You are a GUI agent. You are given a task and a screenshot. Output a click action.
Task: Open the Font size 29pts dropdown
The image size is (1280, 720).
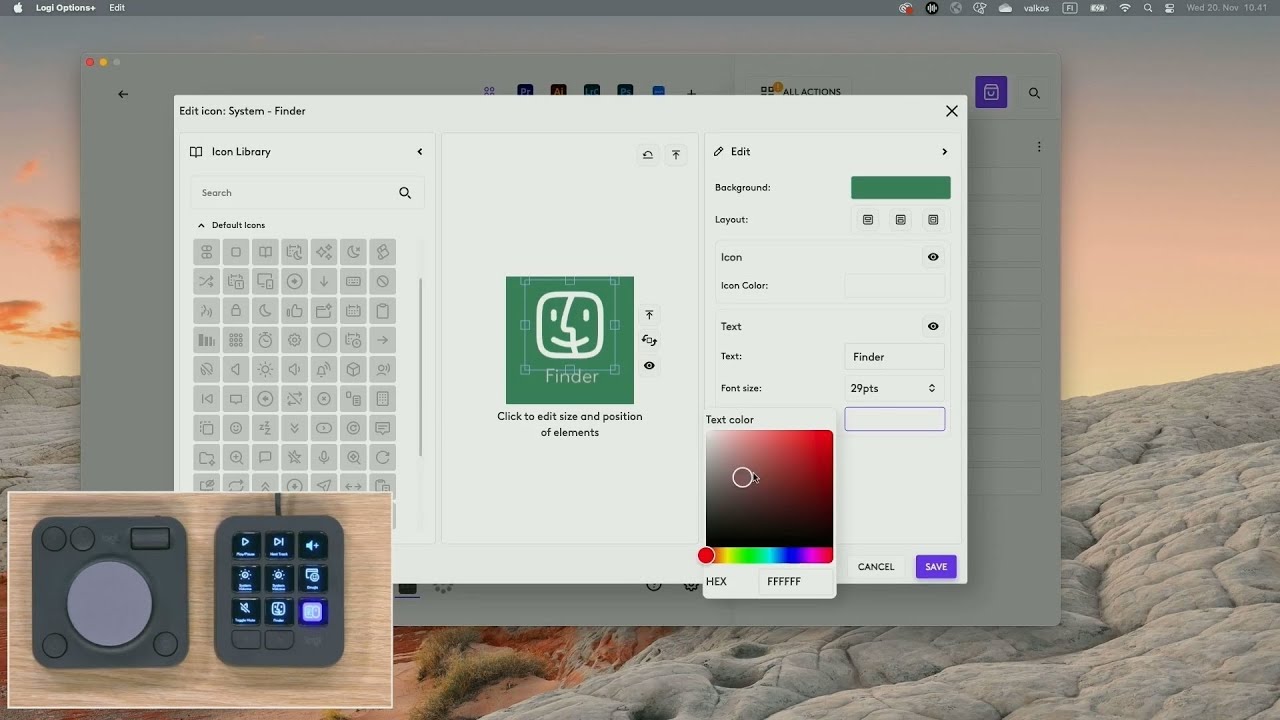coord(894,388)
